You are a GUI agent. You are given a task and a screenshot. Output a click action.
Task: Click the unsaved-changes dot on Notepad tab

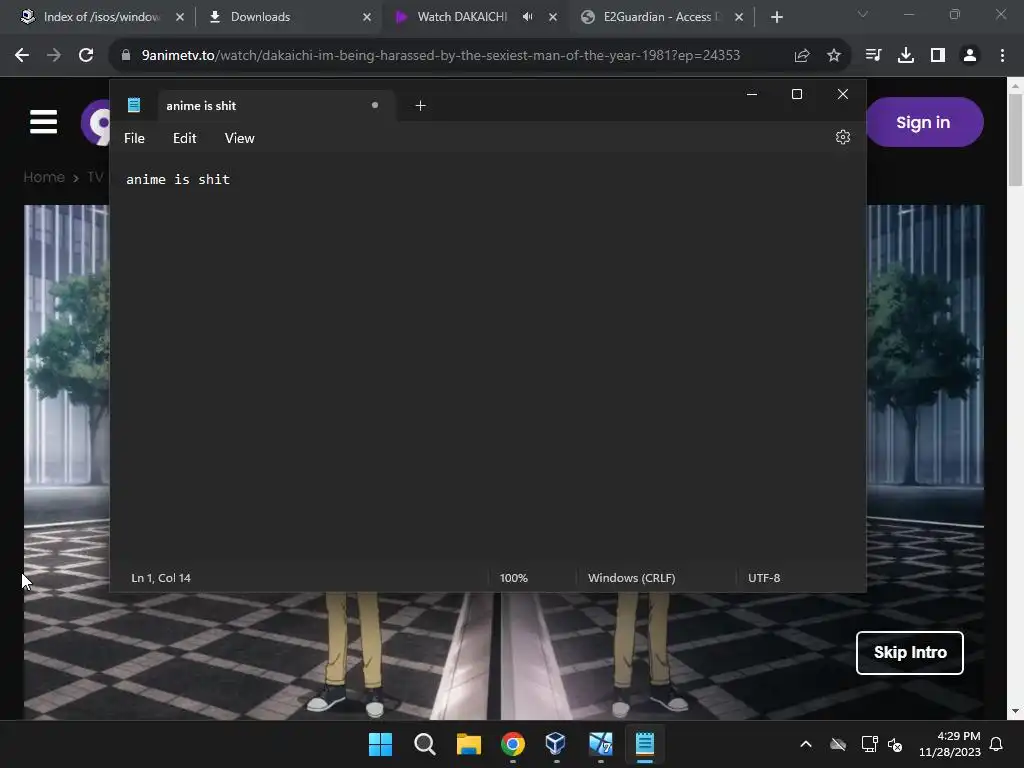(375, 105)
